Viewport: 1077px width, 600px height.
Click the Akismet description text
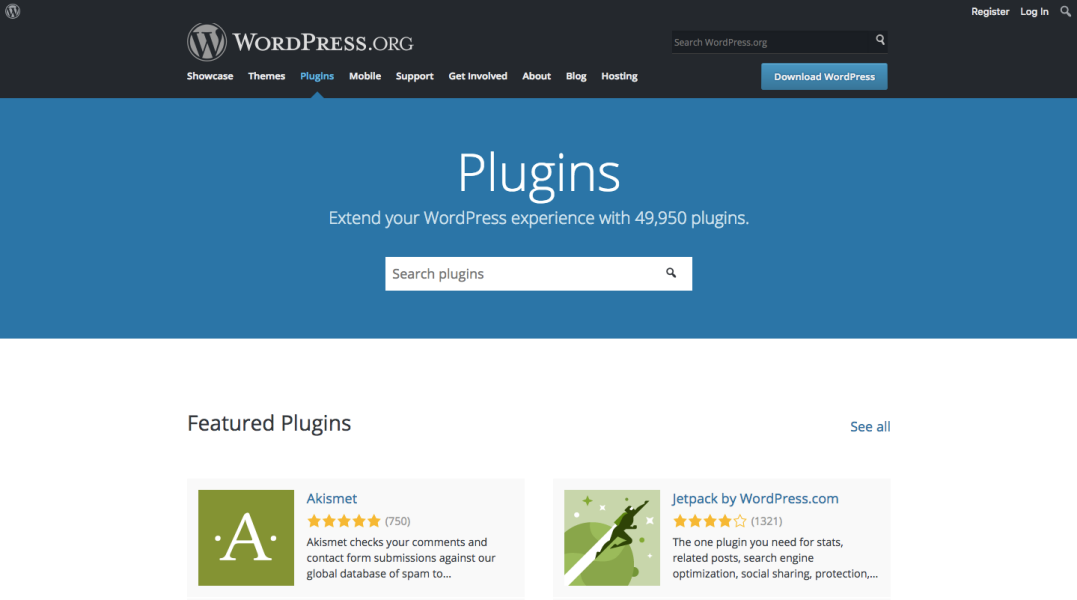pos(401,557)
